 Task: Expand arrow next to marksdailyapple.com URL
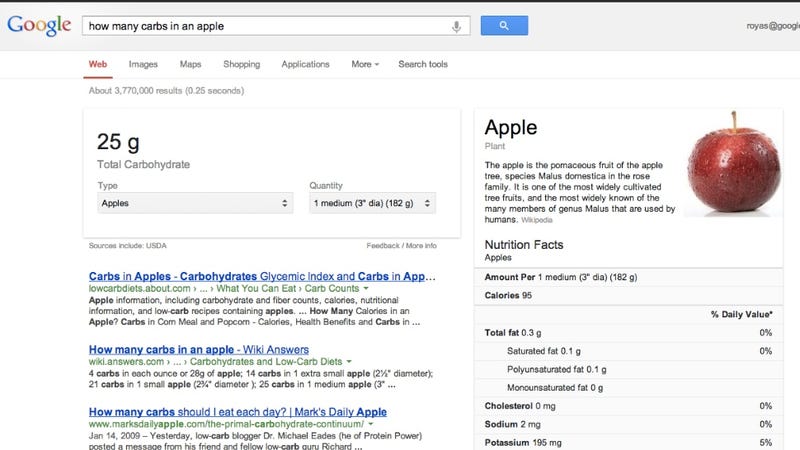[371, 424]
